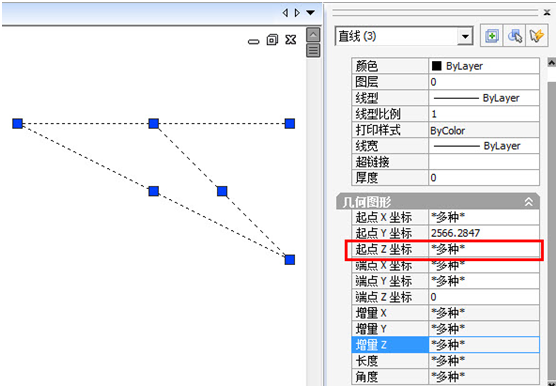Collapse the 几何图形 section
Image resolution: width=558 pixels, height=388 pixels.
click(x=528, y=202)
